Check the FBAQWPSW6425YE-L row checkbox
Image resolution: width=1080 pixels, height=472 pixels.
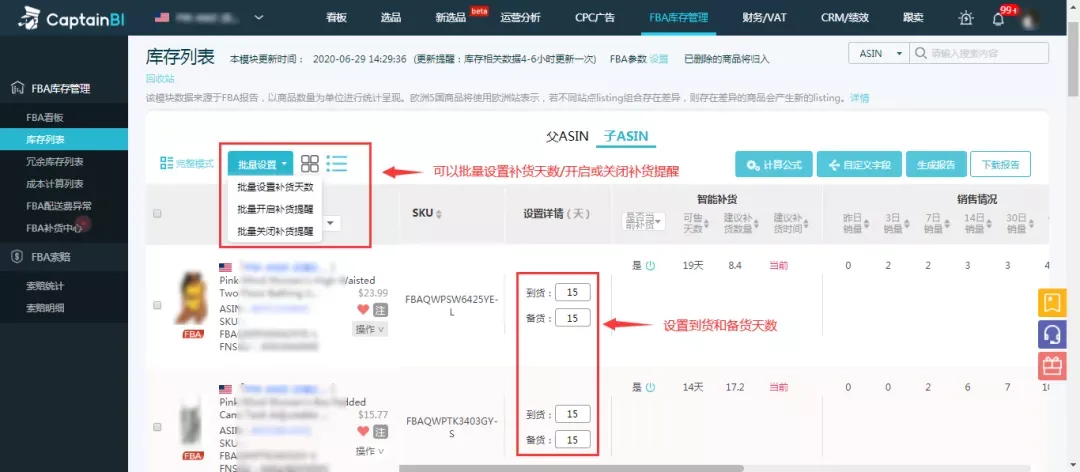pyautogui.click(x=157, y=305)
